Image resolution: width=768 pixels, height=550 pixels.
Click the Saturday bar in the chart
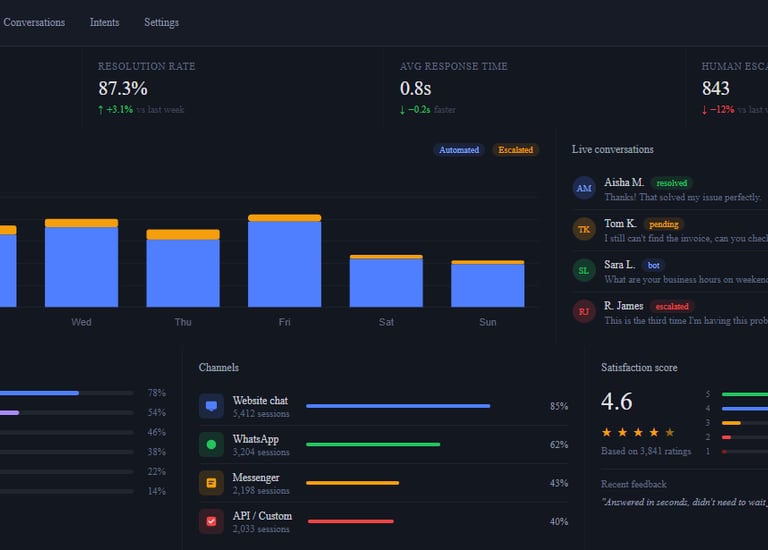386,281
